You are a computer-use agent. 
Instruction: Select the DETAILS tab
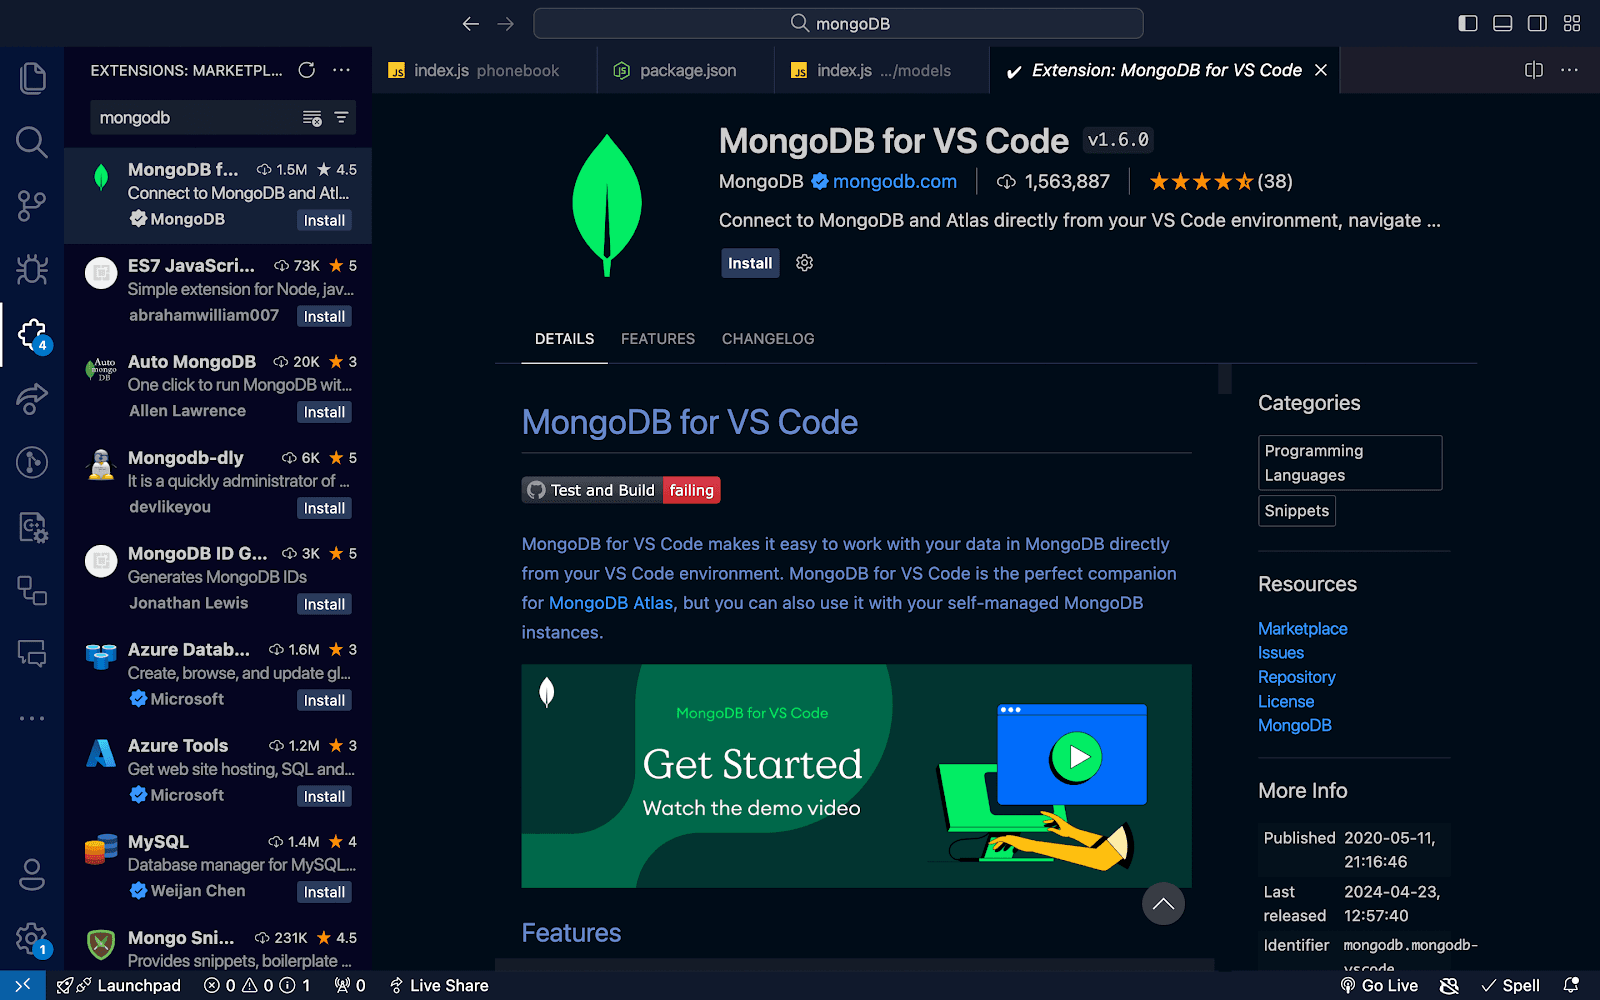(x=564, y=339)
